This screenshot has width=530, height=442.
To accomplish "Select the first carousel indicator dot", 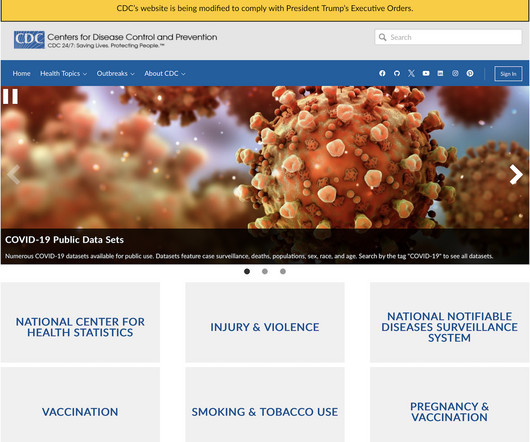I will 247,271.
